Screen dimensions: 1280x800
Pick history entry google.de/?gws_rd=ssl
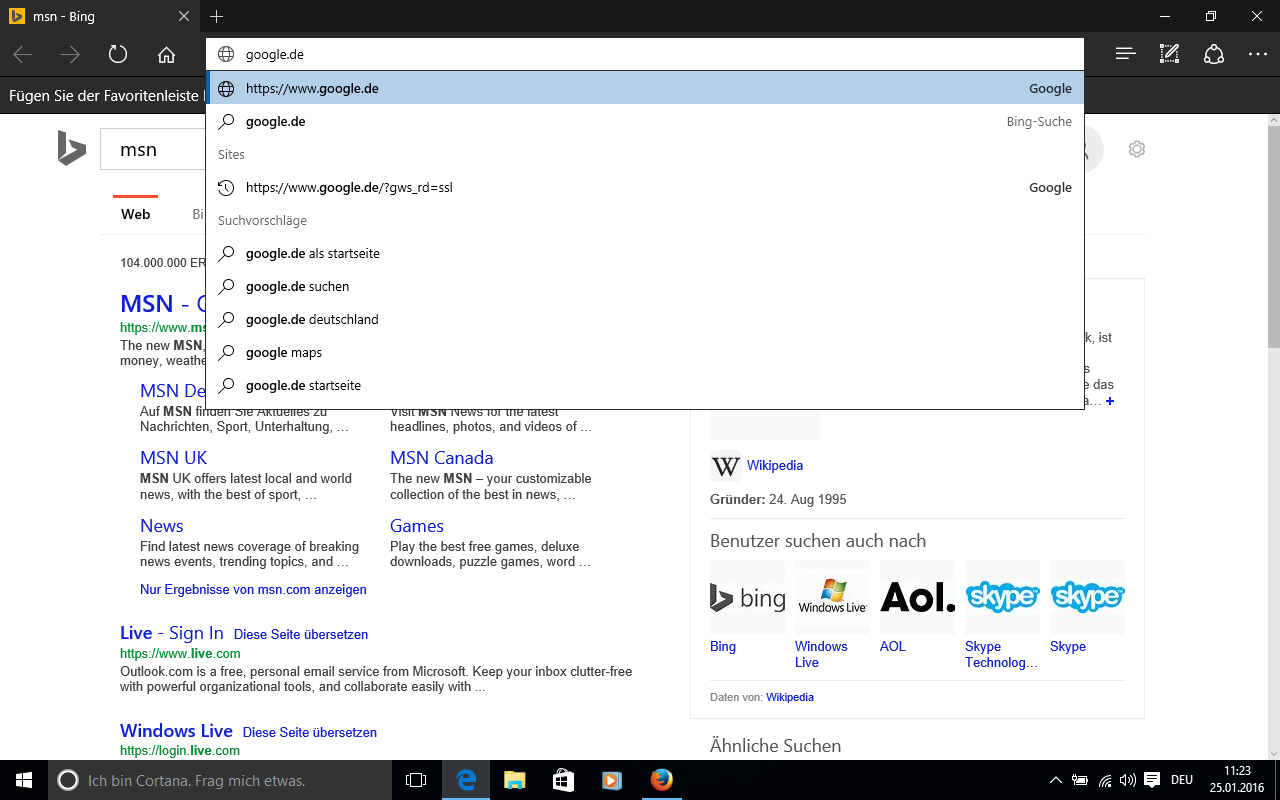[x=644, y=187]
